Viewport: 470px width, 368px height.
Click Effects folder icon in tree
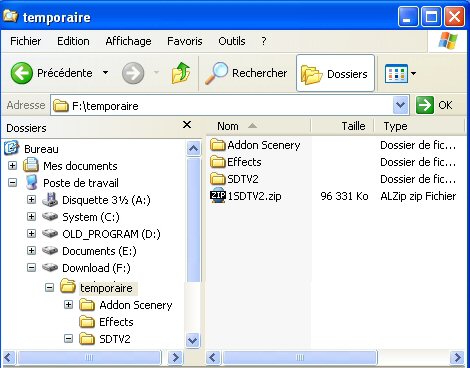click(x=87, y=321)
